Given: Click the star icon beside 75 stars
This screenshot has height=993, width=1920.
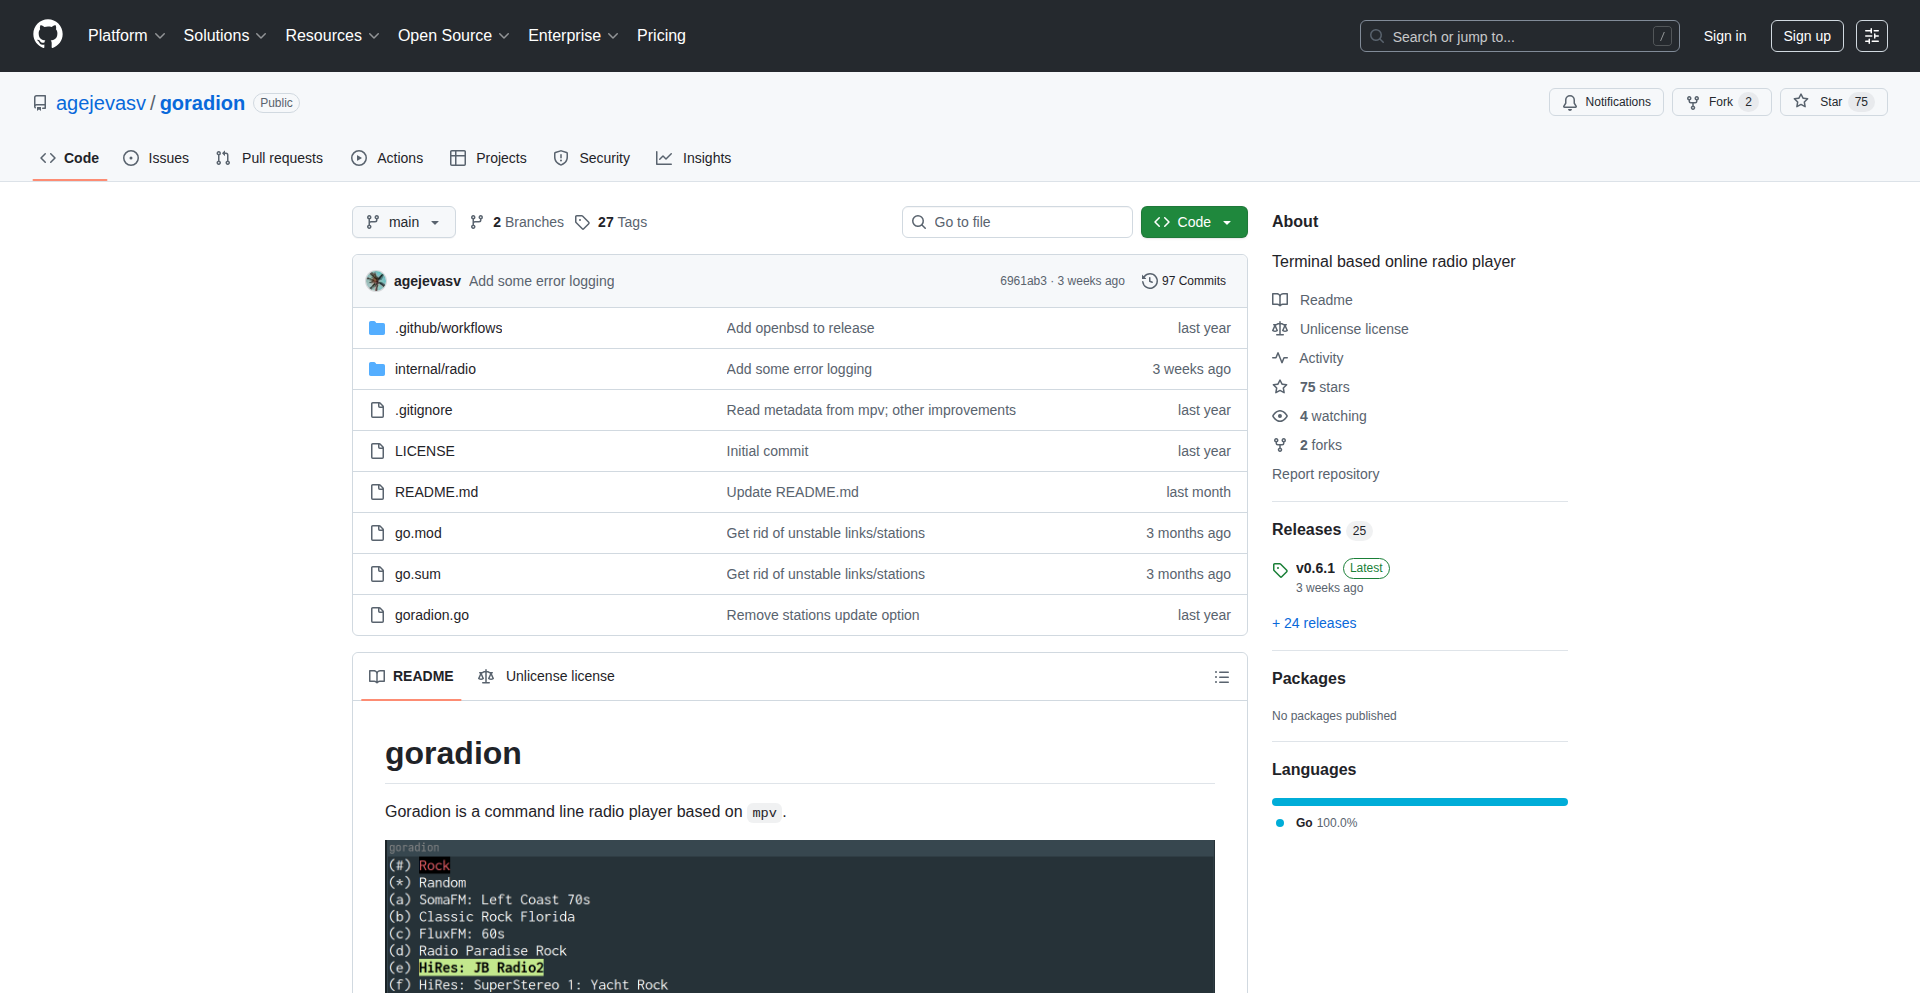Looking at the screenshot, I should pyautogui.click(x=1280, y=387).
